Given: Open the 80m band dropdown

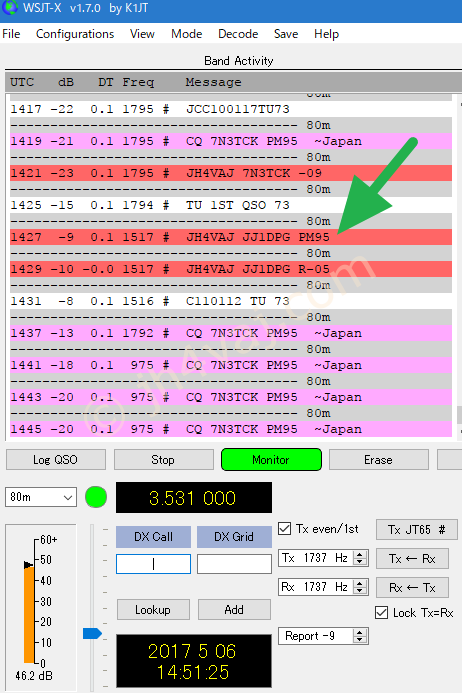Looking at the screenshot, I should 41,497.
